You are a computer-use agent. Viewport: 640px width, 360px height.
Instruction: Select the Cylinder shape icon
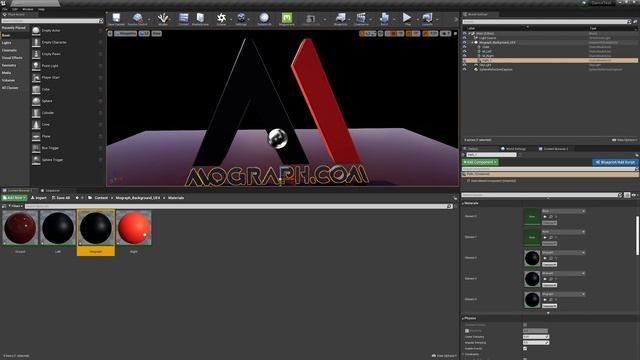pos(36,113)
